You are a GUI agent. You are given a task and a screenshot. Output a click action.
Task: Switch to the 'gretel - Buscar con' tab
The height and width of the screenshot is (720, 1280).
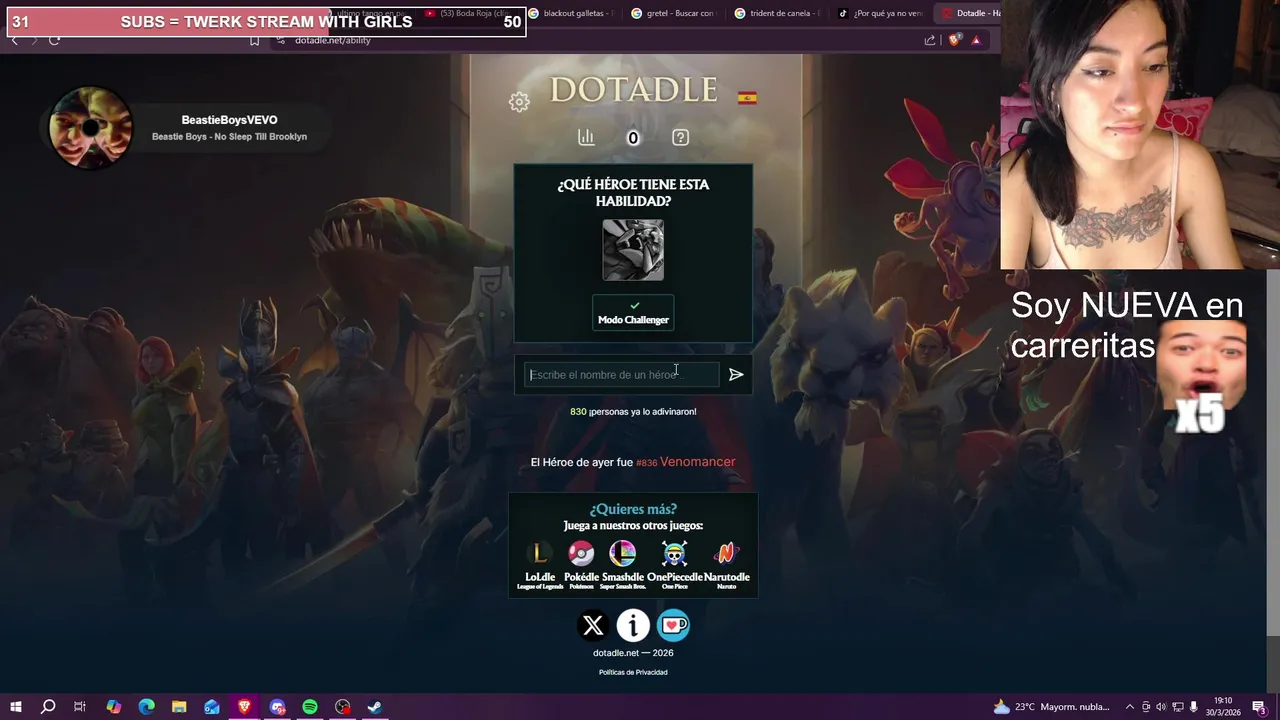click(x=676, y=13)
